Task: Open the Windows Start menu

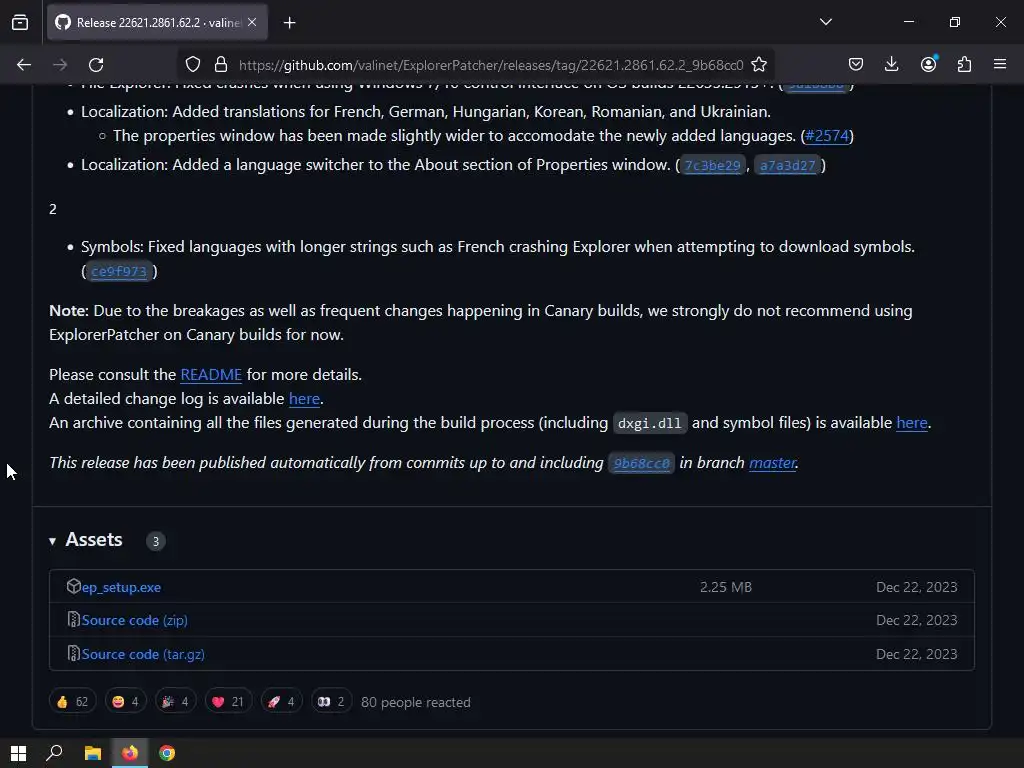Action: point(18,754)
